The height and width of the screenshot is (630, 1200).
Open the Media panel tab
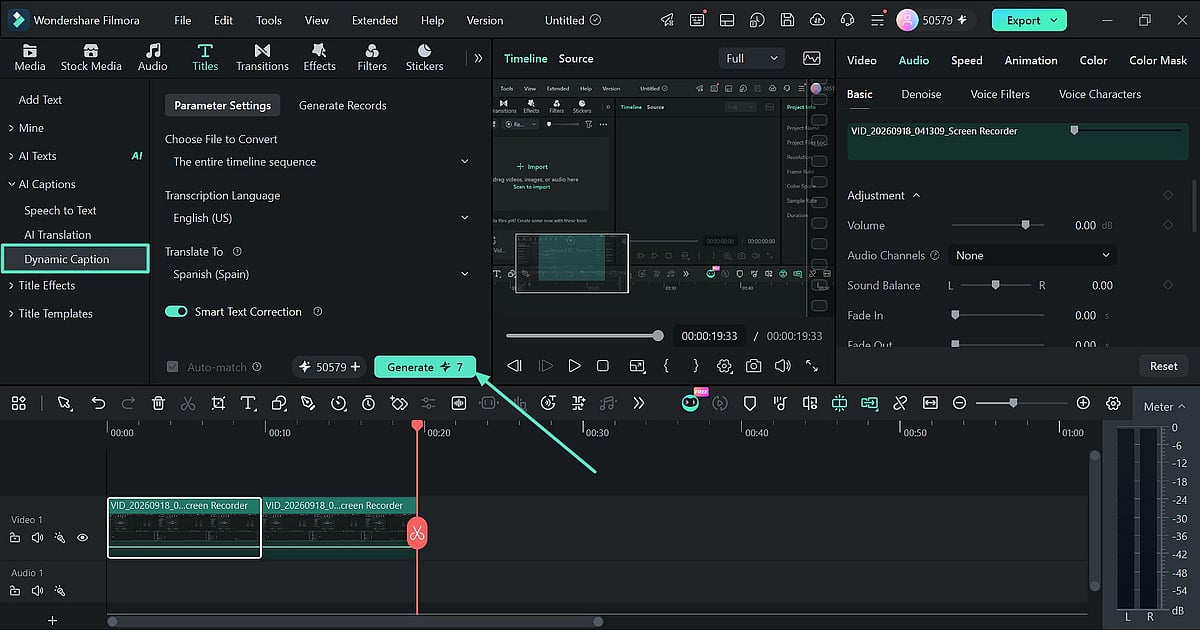pyautogui.click(x=29, y=58)
